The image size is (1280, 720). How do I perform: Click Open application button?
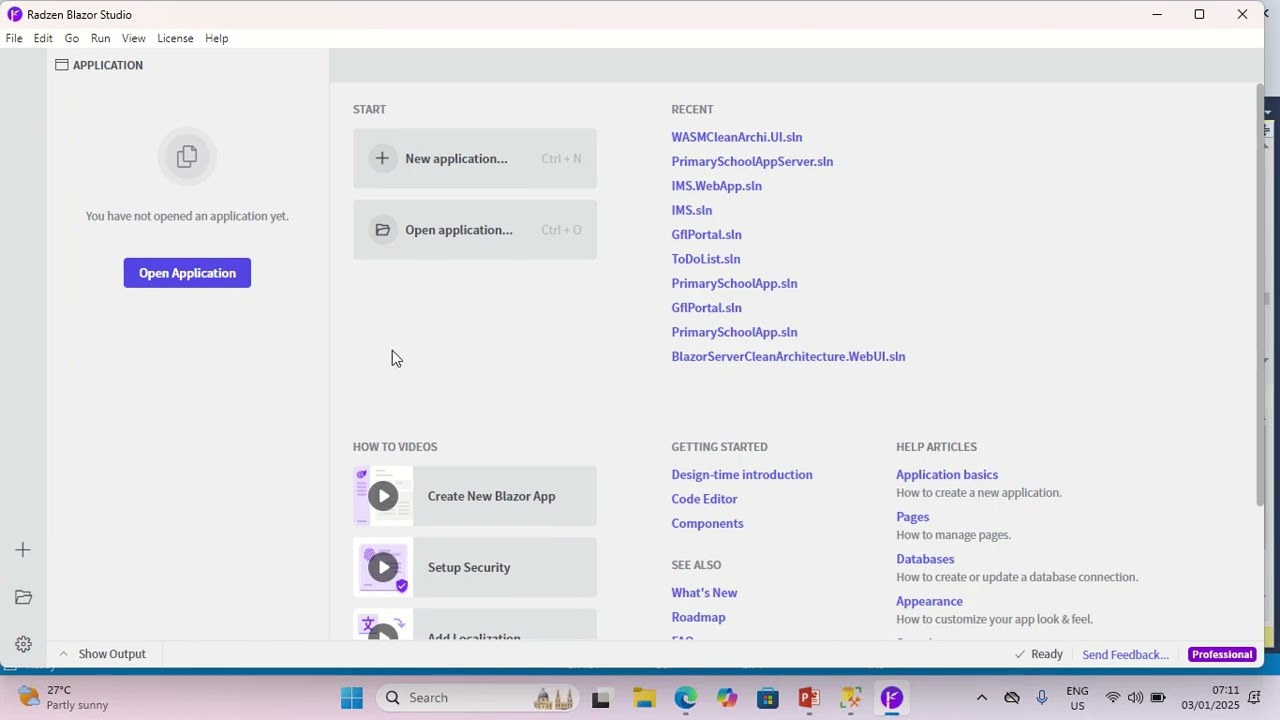475,230
